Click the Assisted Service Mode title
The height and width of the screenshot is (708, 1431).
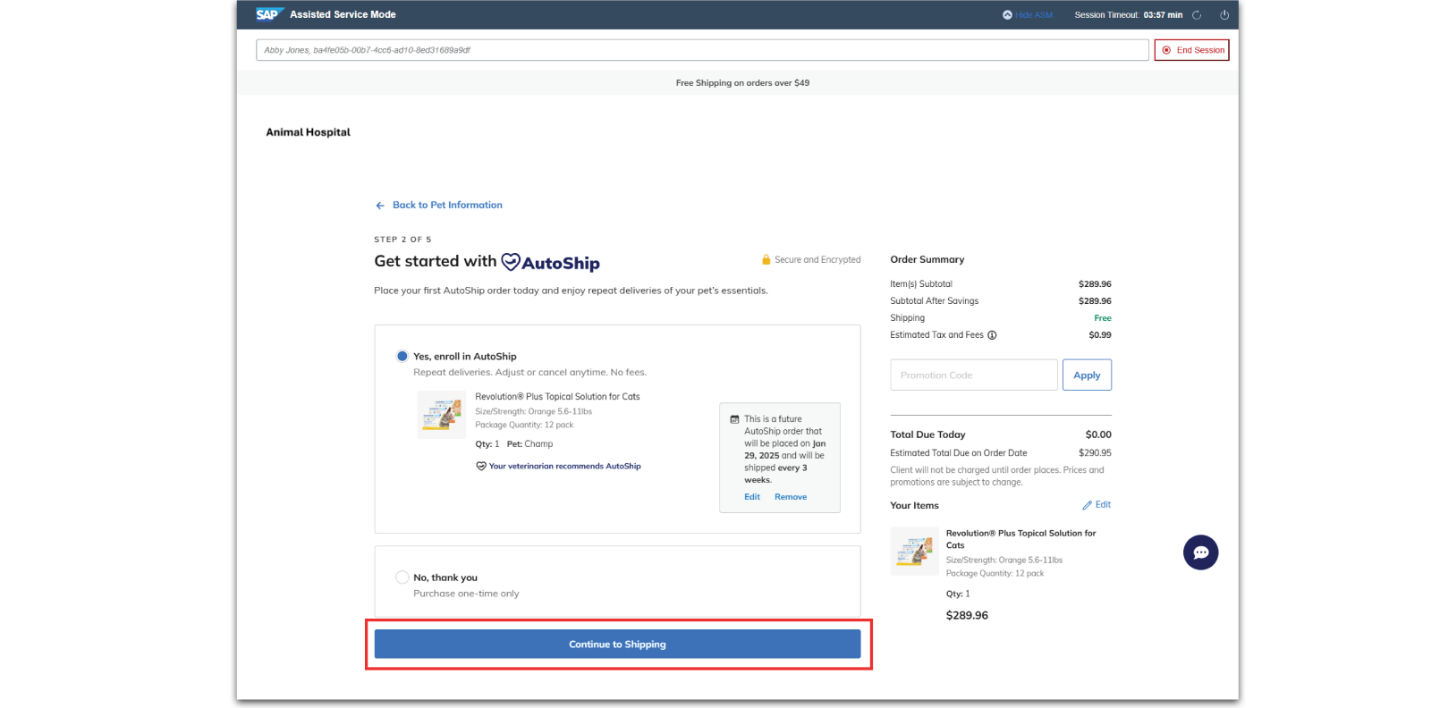click(343, 15)
